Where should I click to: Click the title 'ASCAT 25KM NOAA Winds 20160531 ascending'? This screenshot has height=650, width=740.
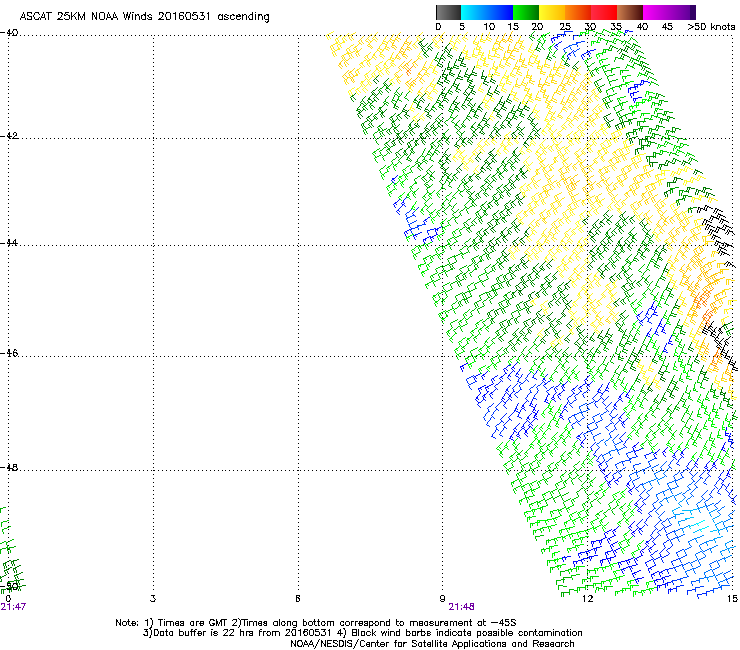tap(144, 17)
